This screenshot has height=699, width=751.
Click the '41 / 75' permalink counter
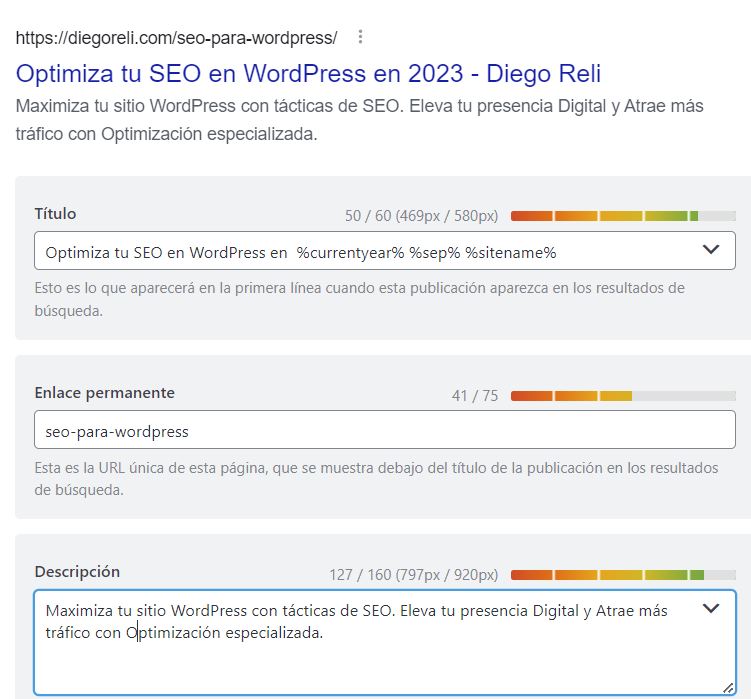(x=475, y=396)
